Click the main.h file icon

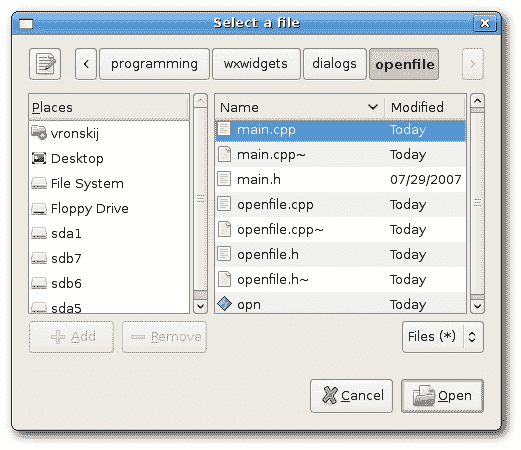224,179
